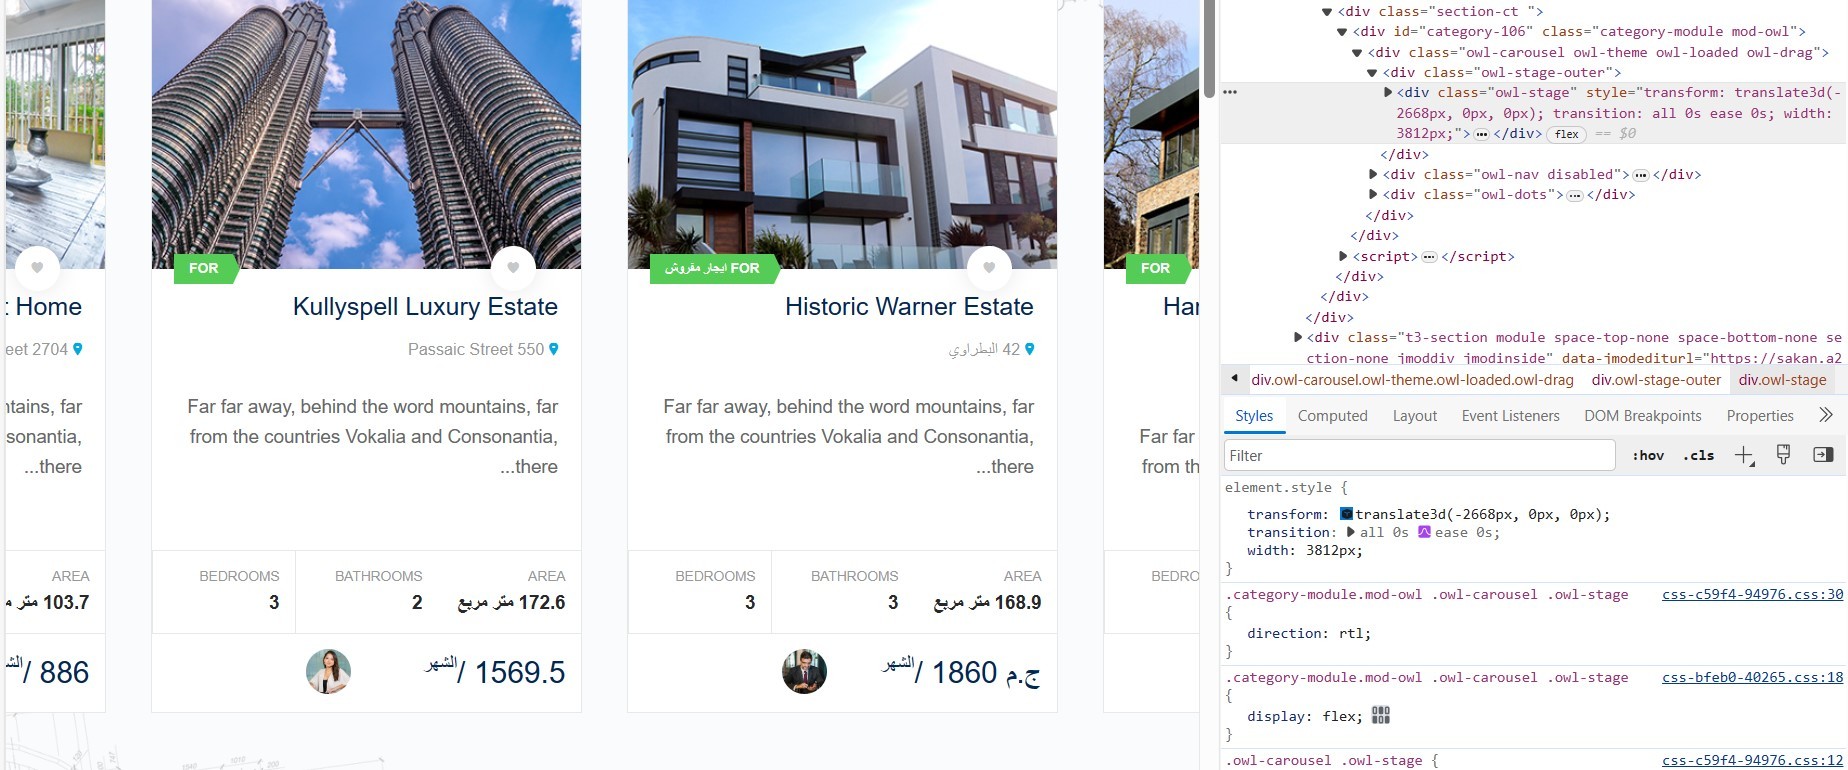Click the easing curve editor icon
Image resolution: width=1848 pixels, height=770 pixels.
point(1424,532)
